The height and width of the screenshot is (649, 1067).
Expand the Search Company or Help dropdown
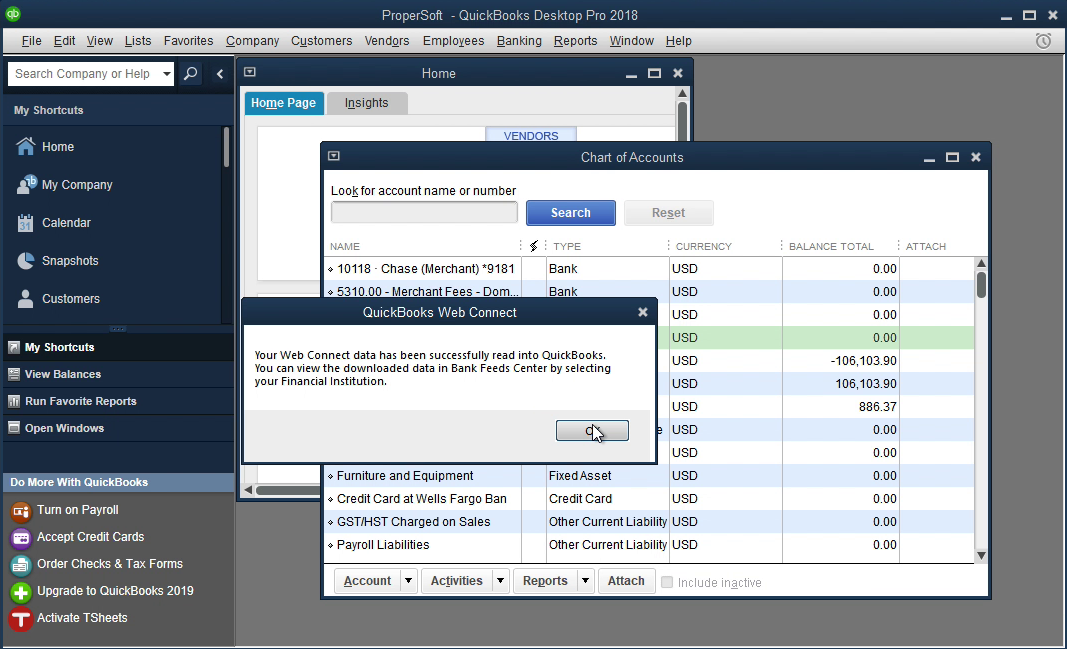pos(167,73)
